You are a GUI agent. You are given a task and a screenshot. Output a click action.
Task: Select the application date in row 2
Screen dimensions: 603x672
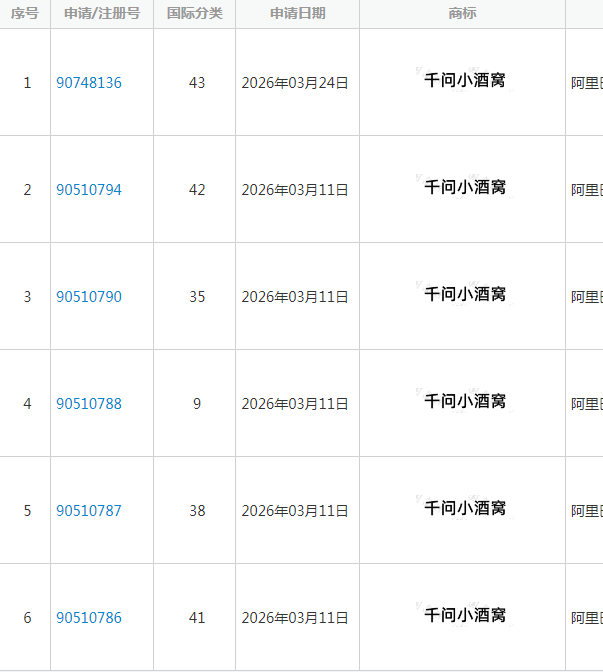[295, 190]
